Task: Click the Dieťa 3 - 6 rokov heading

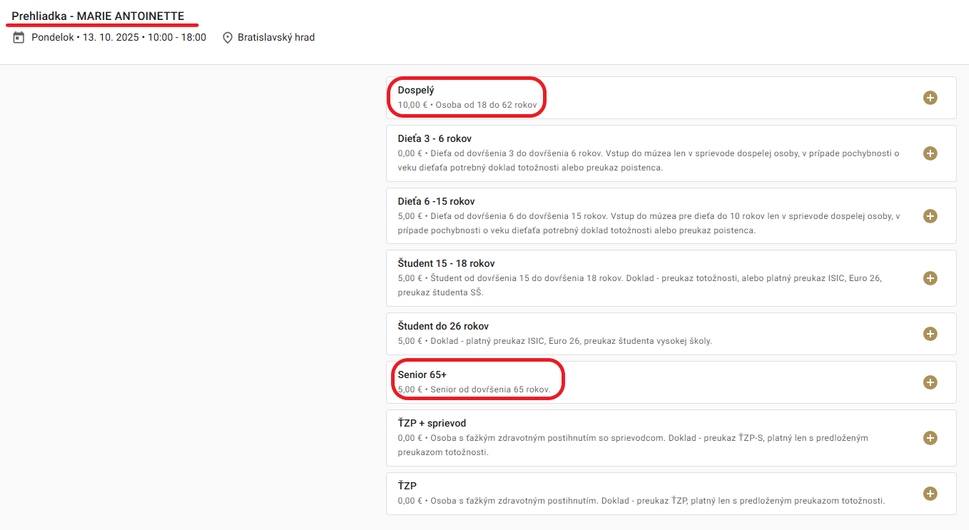Action: 434,138
